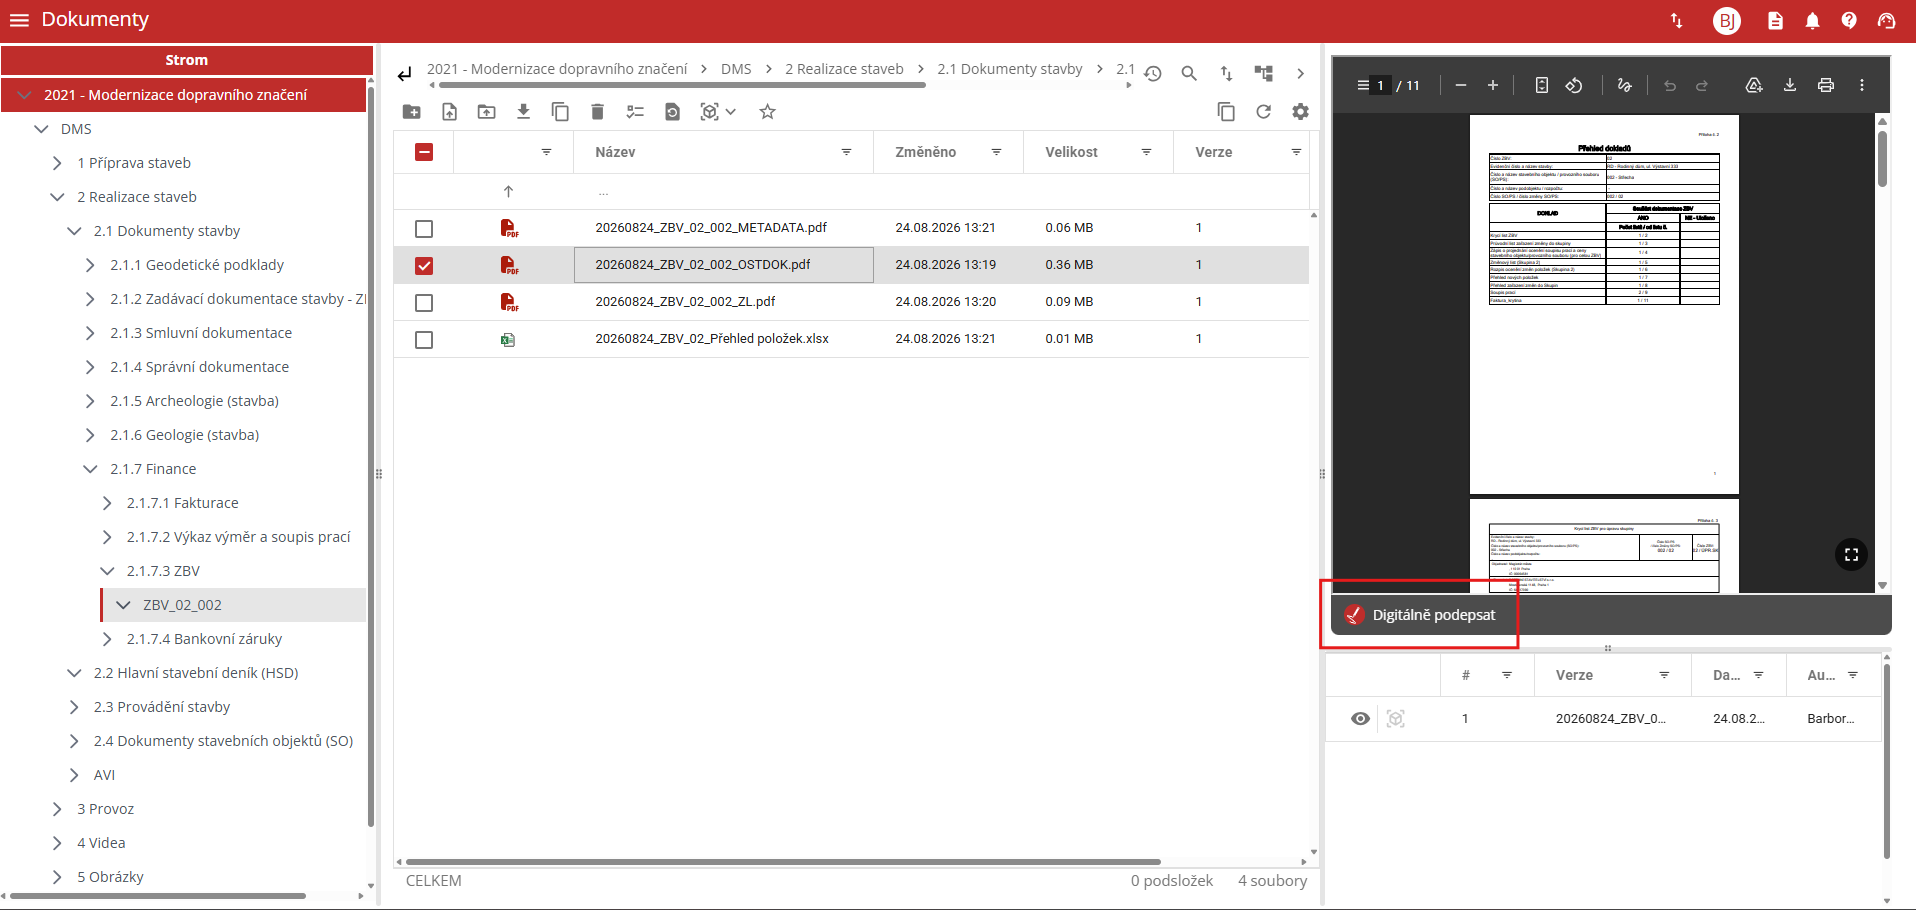
Task: Zoom out in the PDF viewer
Action: (1461, 86)
